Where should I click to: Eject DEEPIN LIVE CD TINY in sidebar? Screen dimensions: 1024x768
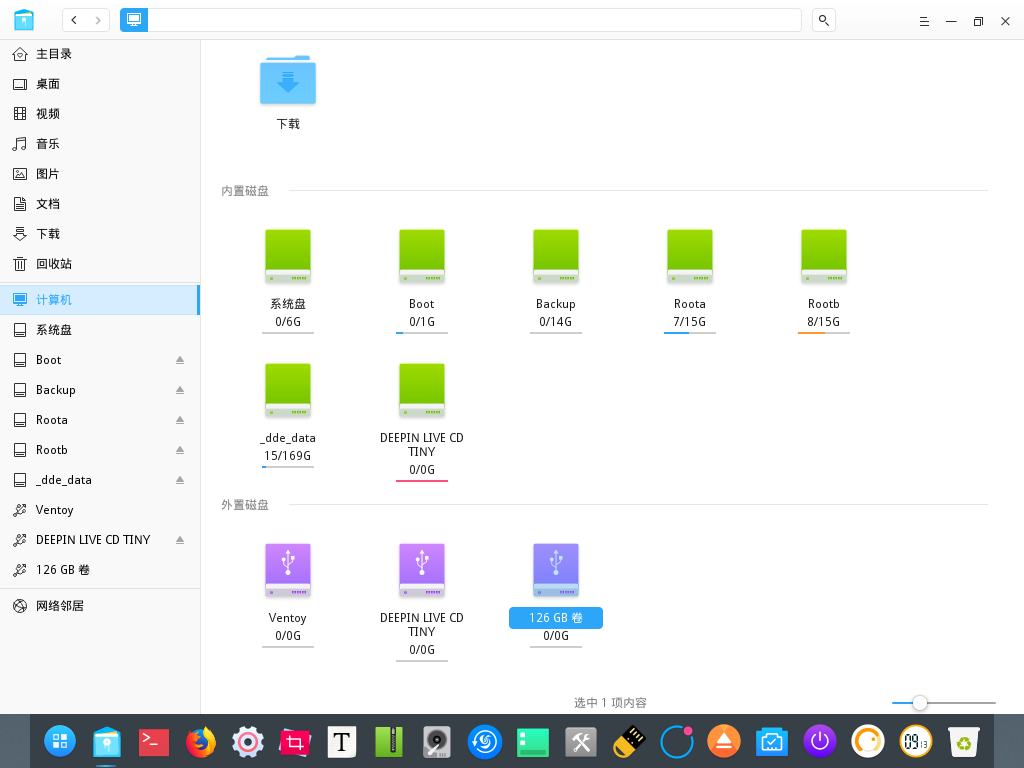[x=180, y=540]
